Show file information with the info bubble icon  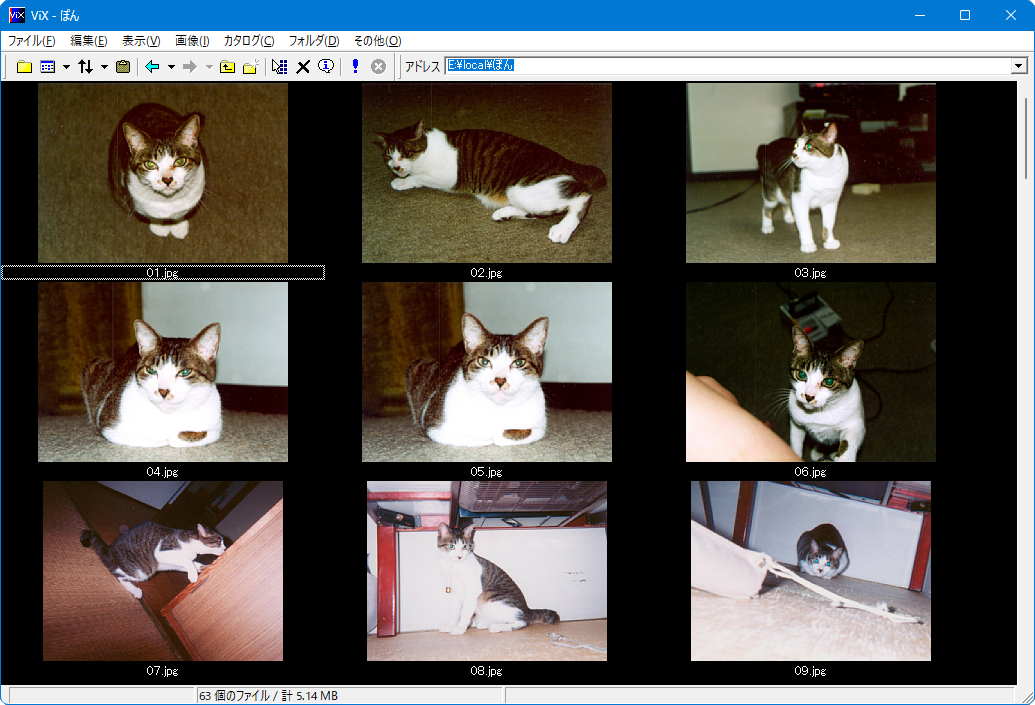tap(326, 67)
